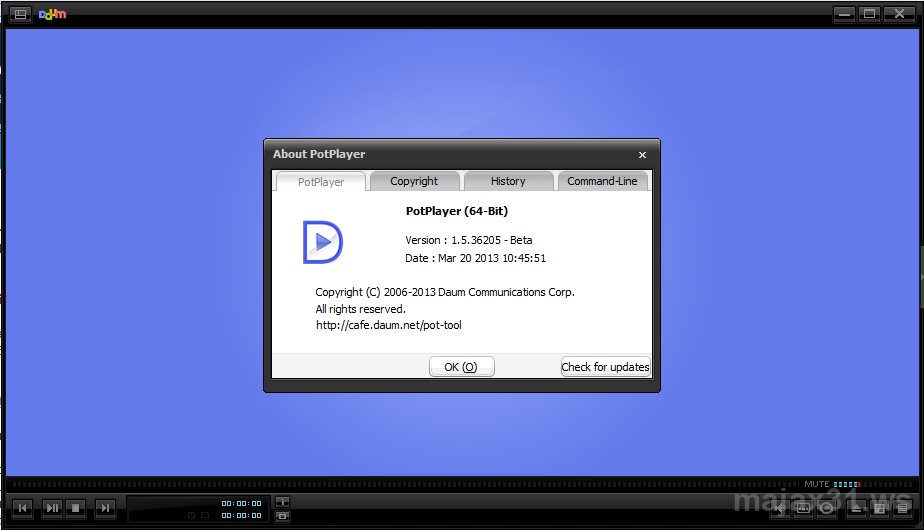Close the About PotPlayer dialog
This screenshot has height=530, width=924.
pyautogui.click(x=642, y=154)
